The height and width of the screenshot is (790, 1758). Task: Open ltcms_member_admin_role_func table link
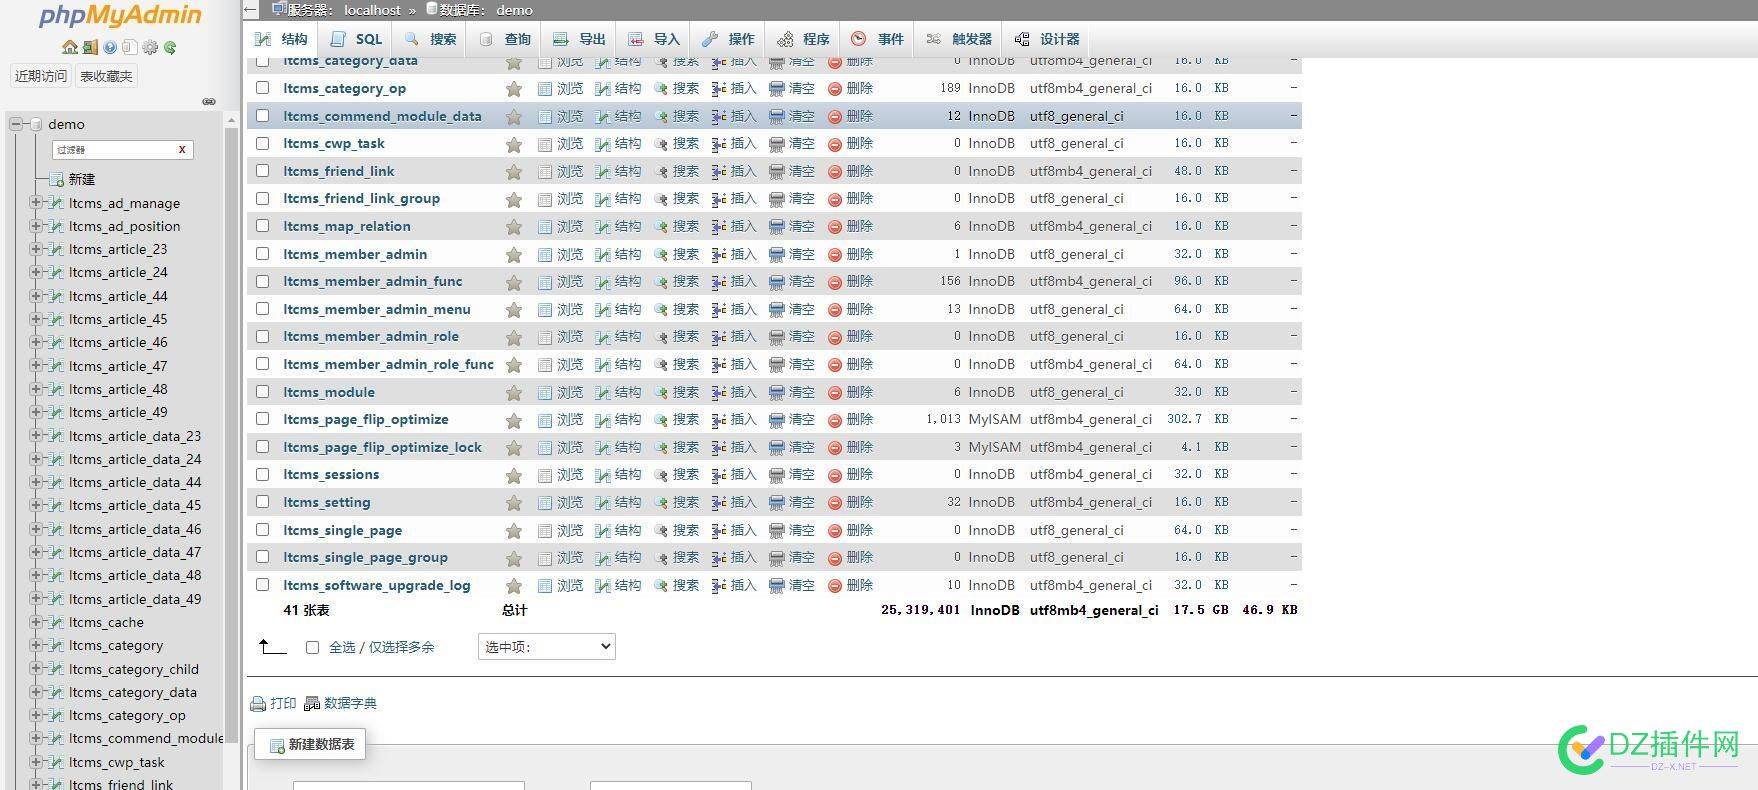(x=388, y=364)
